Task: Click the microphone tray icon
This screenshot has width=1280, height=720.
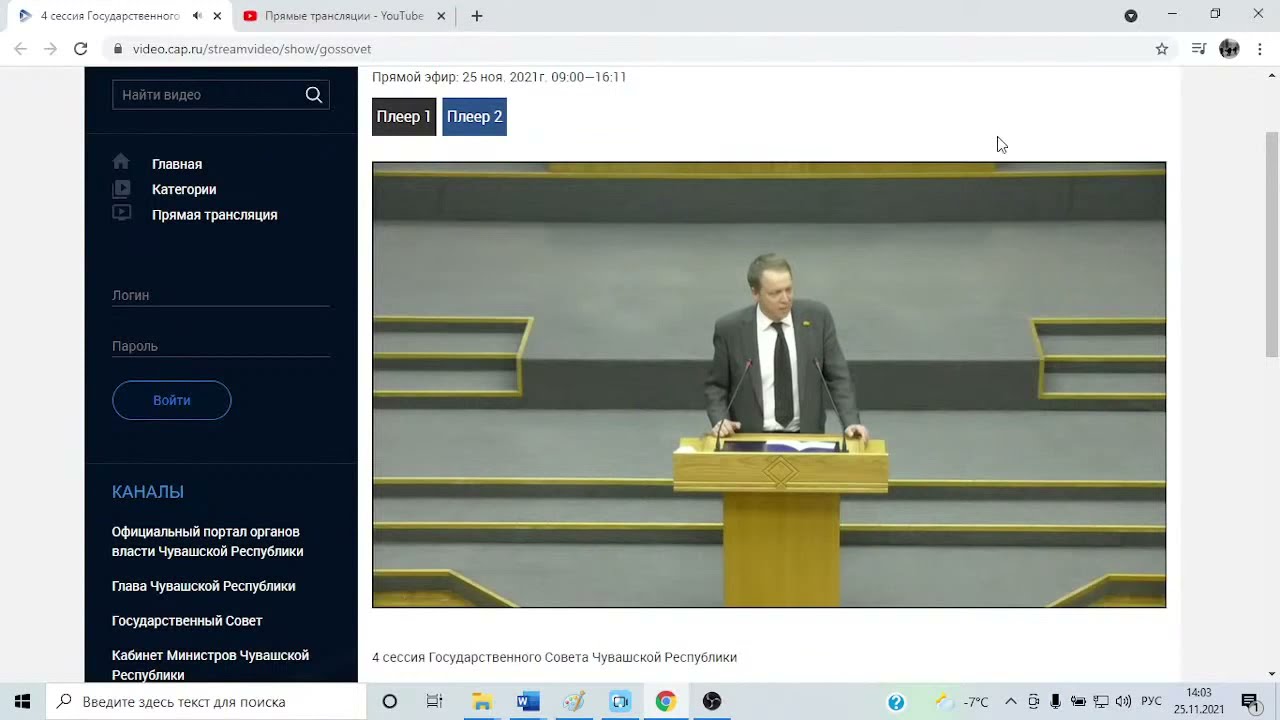Action: click(1056, 702)
